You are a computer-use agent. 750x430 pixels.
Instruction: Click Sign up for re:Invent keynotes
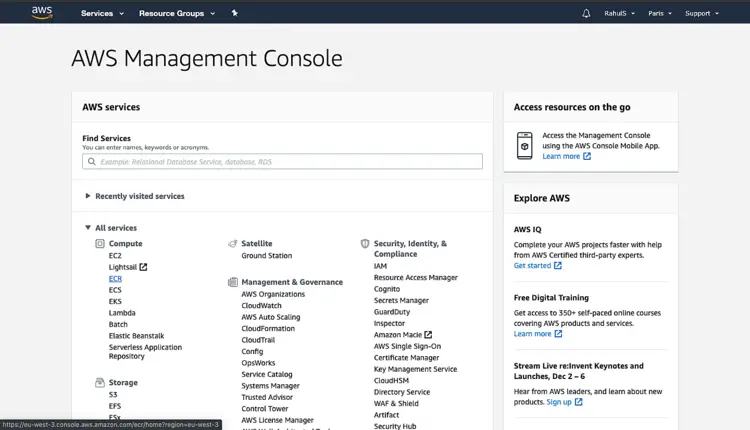(559, 402)
